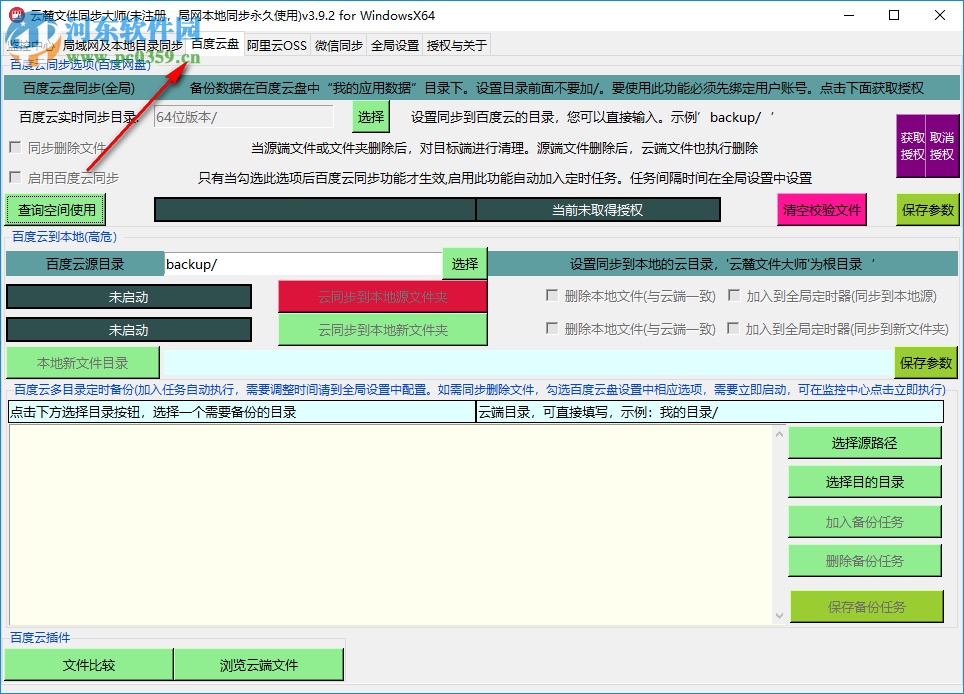Click the green 云同步到本地新文件夹 button
This screenshot has height=694, width=964.
coord(382,328)
